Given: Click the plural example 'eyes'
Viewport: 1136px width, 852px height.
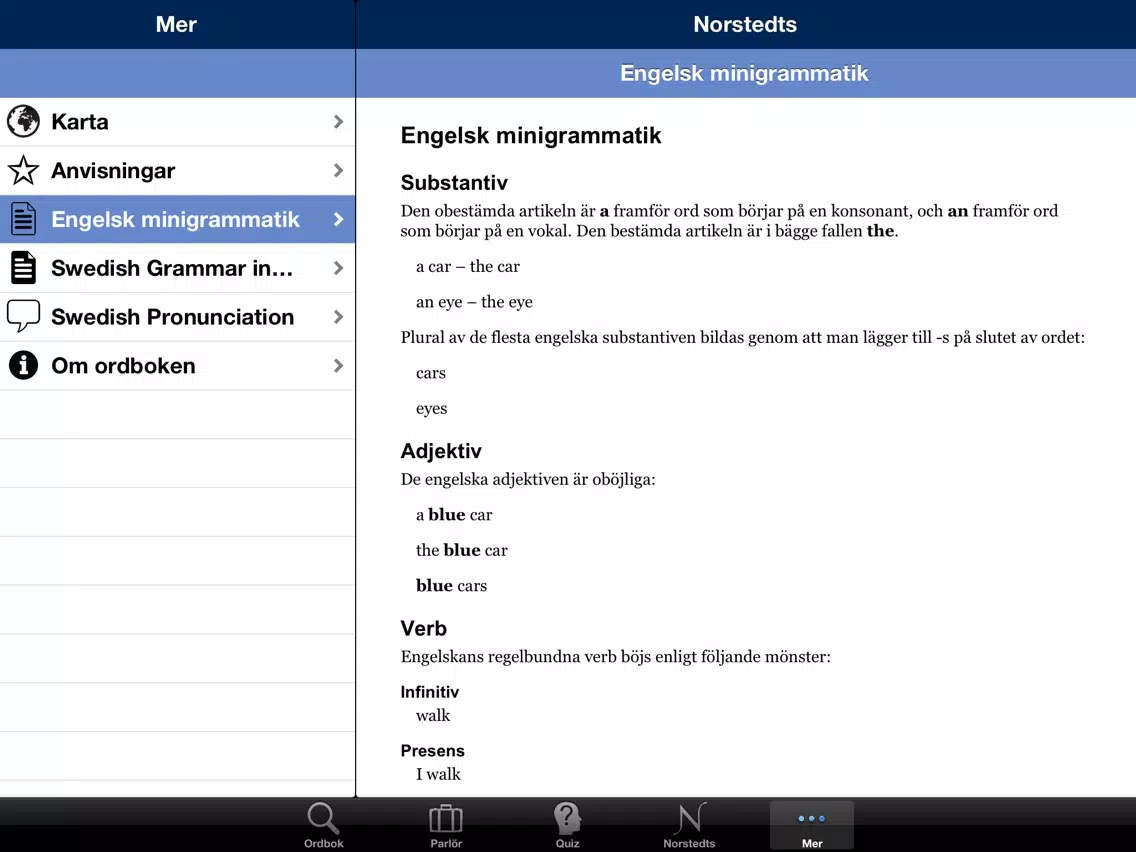Looking at the screenshot, I should coord(431,409).
